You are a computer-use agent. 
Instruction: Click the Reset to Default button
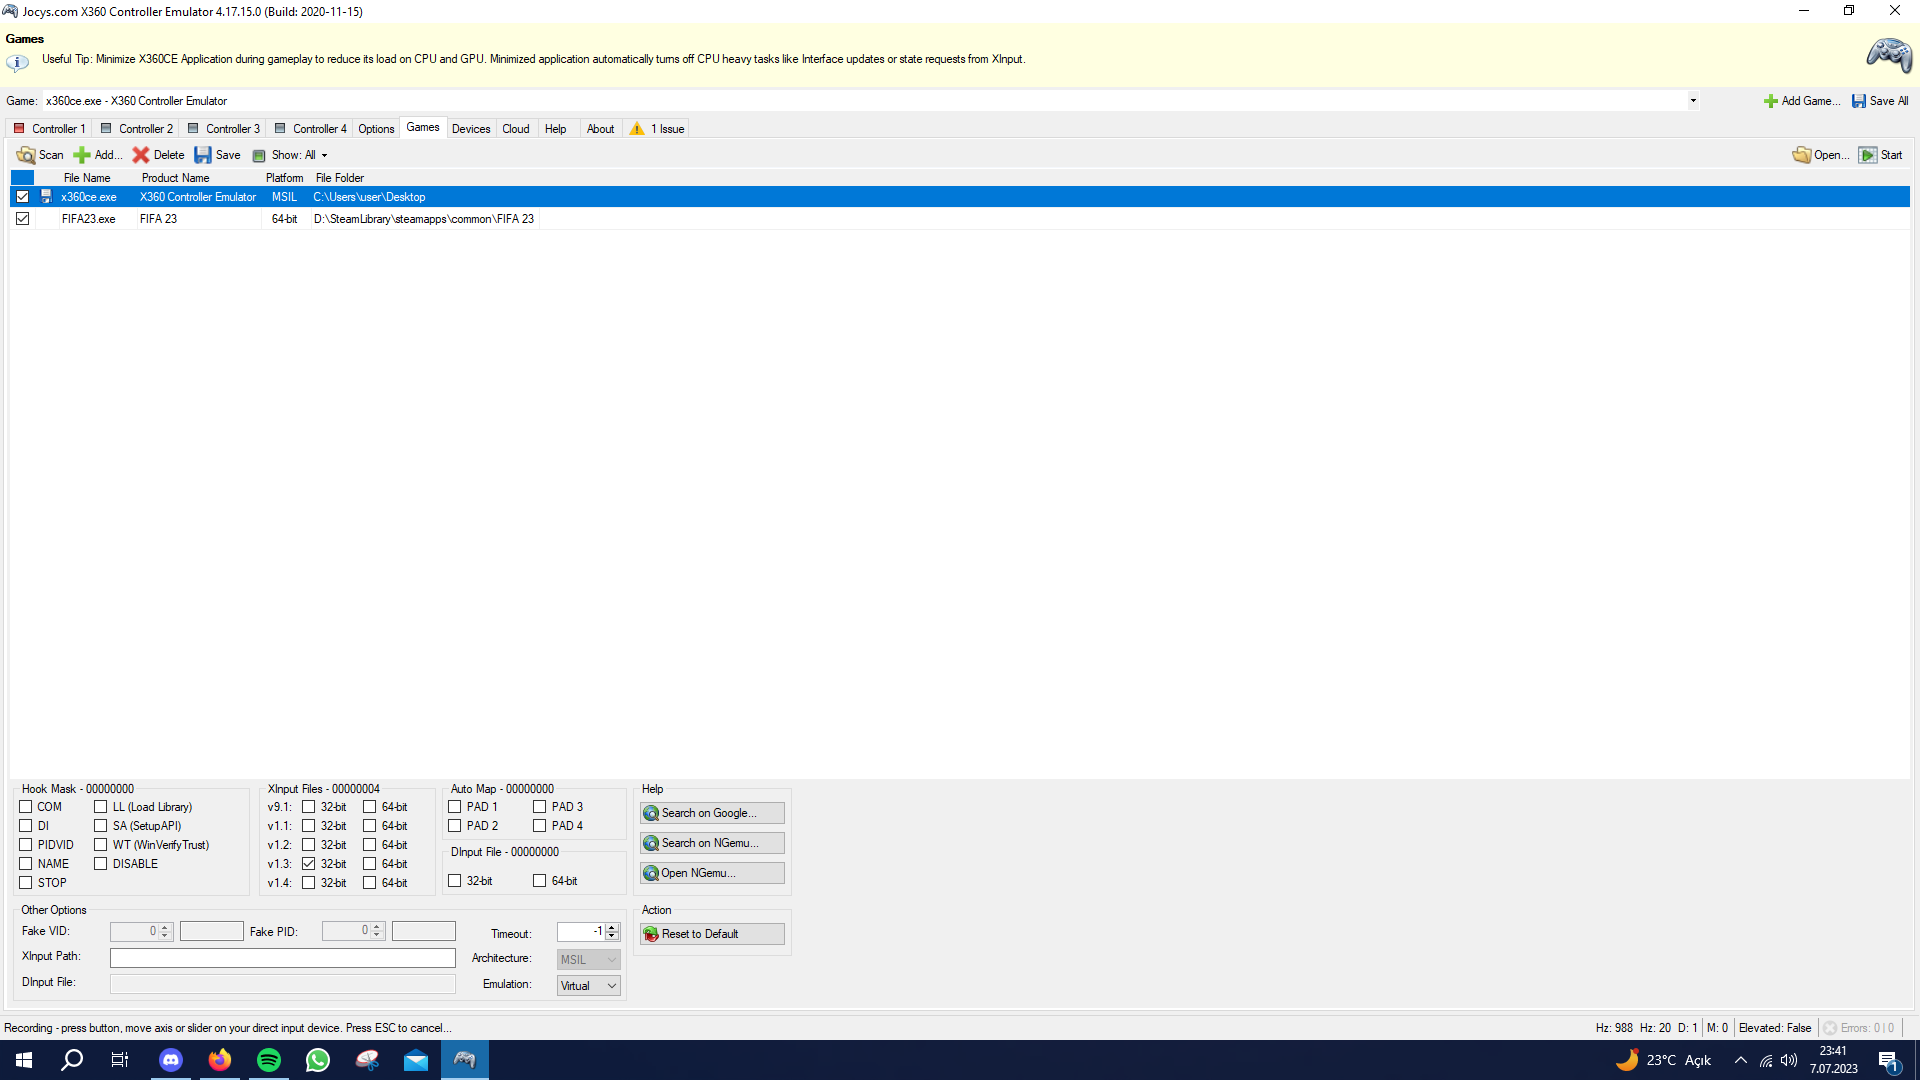point(712,934)
